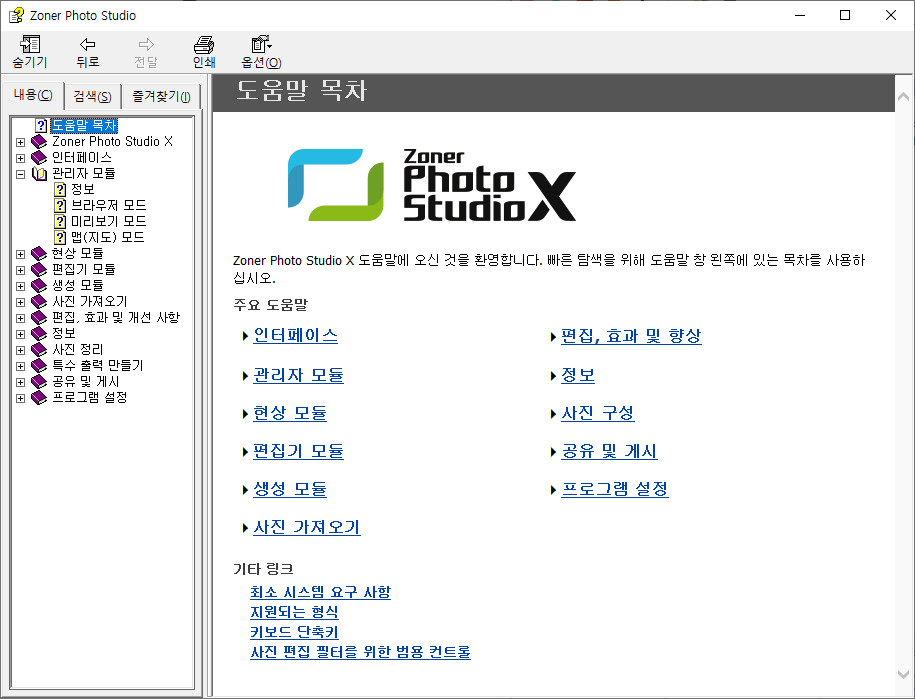Open the 관리자 모듈 link
Image resolution: width=915 pixels, height=699 pixels.
point(298,375)
